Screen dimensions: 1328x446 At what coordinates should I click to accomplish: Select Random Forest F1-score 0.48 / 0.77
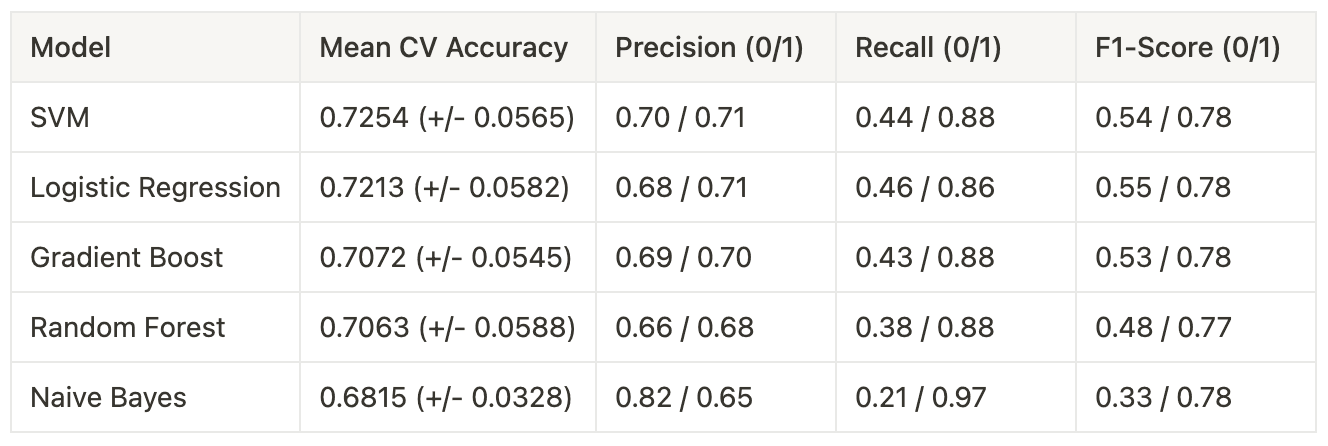tap(1163, 327)
